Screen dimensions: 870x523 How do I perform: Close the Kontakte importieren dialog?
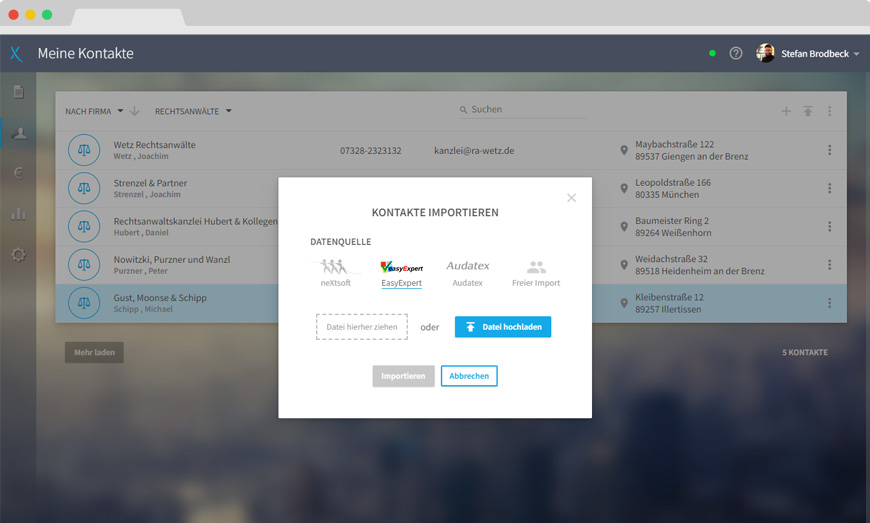point(571,197)
